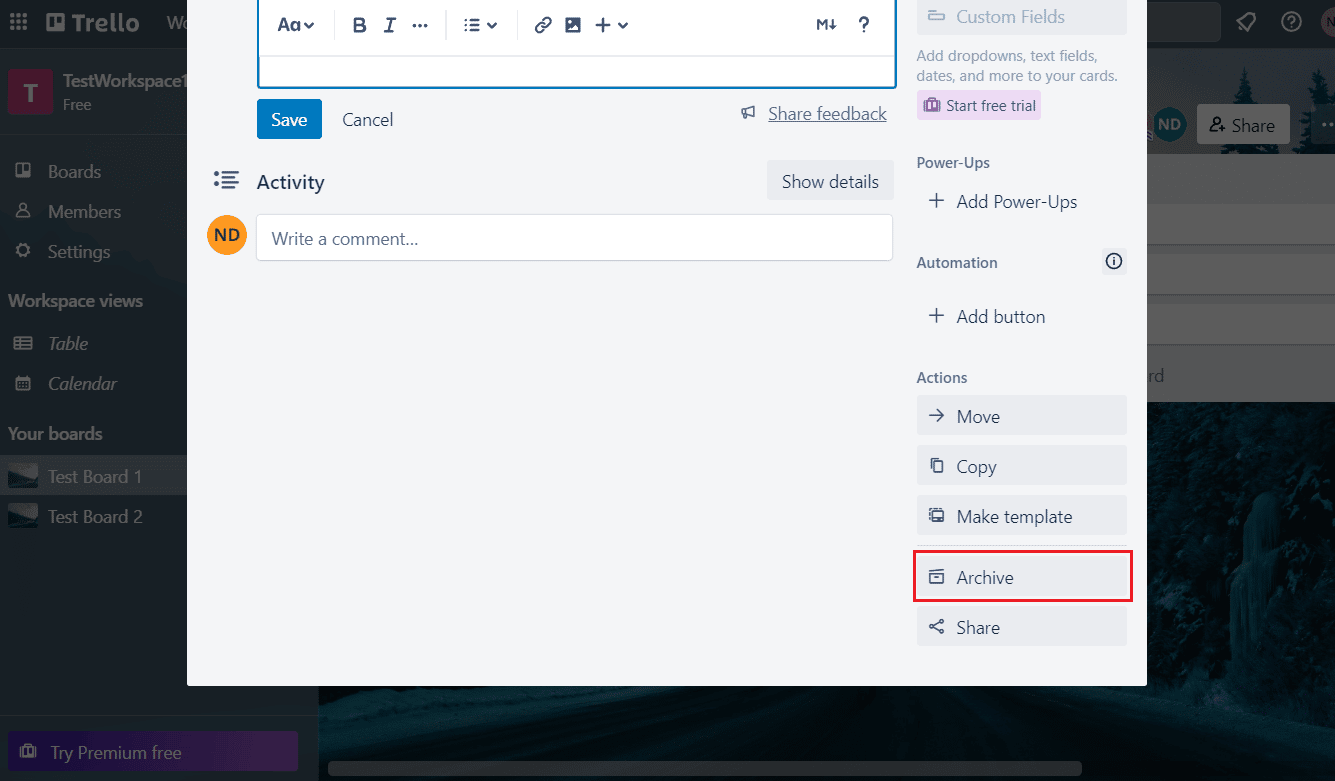This screenshot has height=781, width=1335.
Task: Make template from this card
Action: click(1021, 516)
